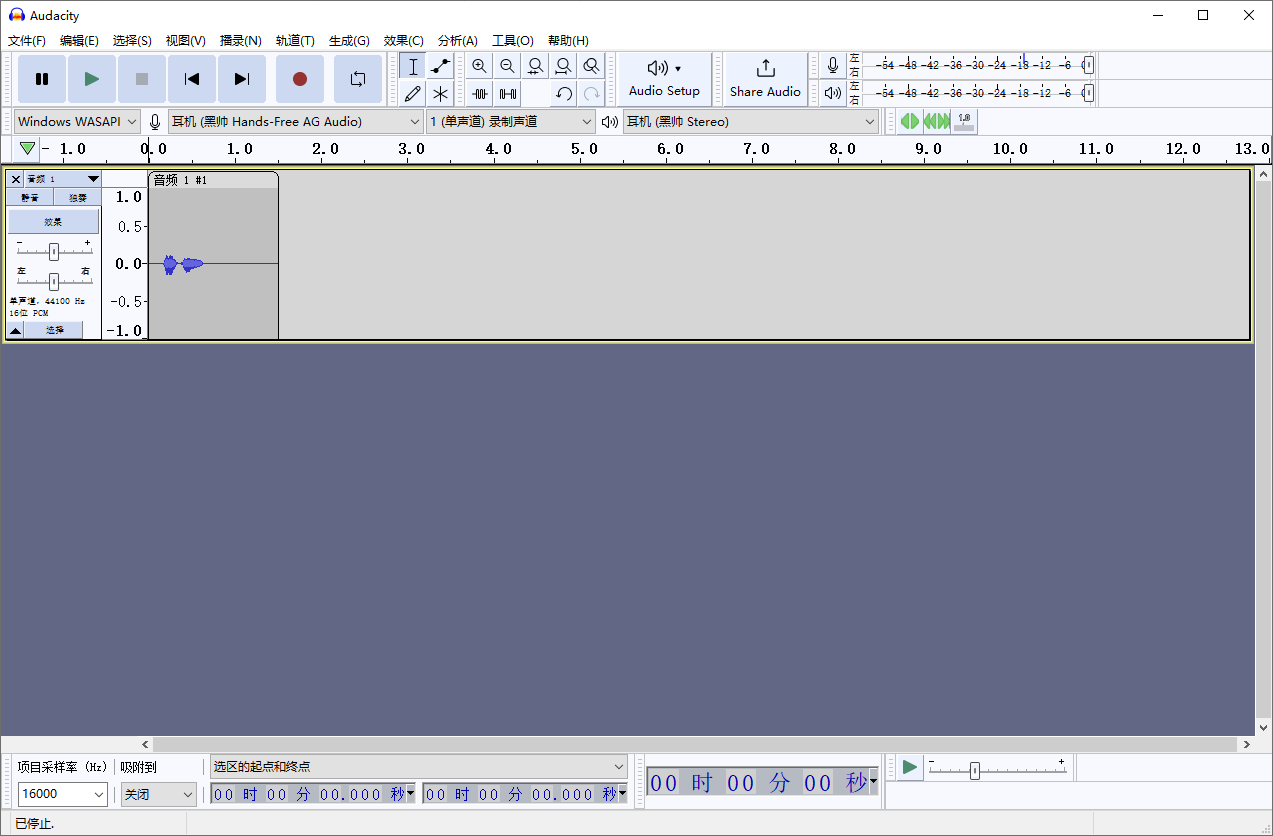Open the 选区的起点和终点 selection mode dropdown
This screenshot has width=1273, height=836.
(418, 767)
